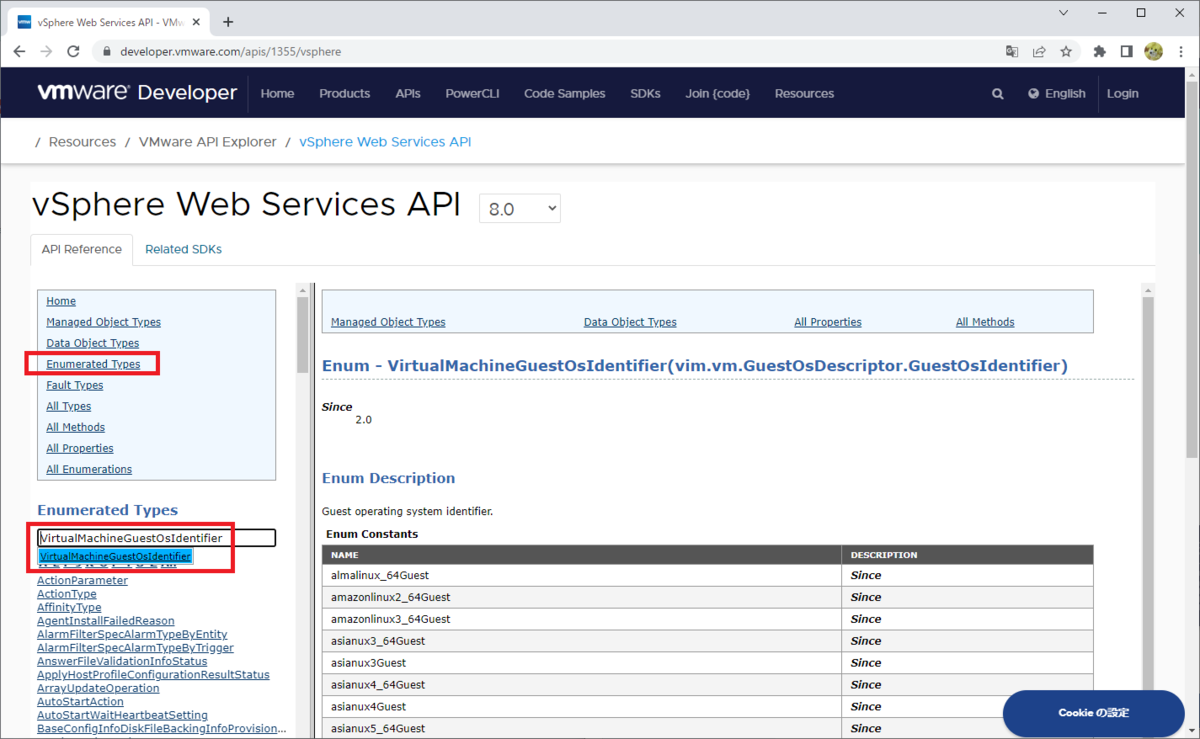Viewport: 1200px width, 739px height.
Task: Click the share page icon
Action: tap(1039, 51)
